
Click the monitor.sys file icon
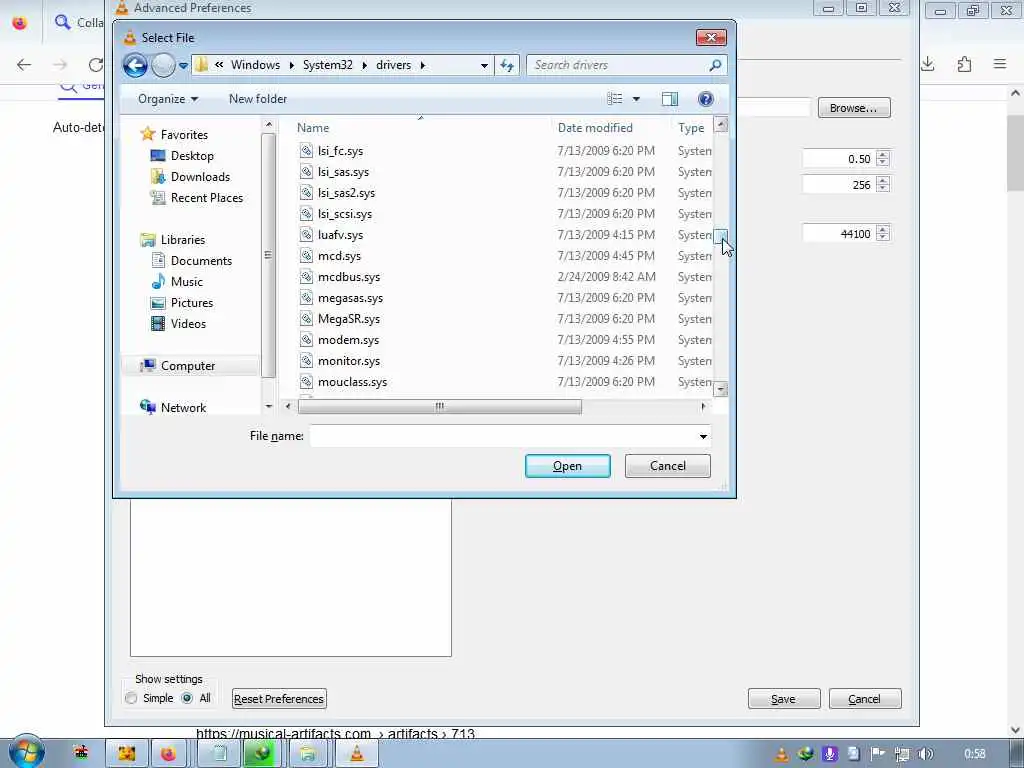click(x=306, y=360)
